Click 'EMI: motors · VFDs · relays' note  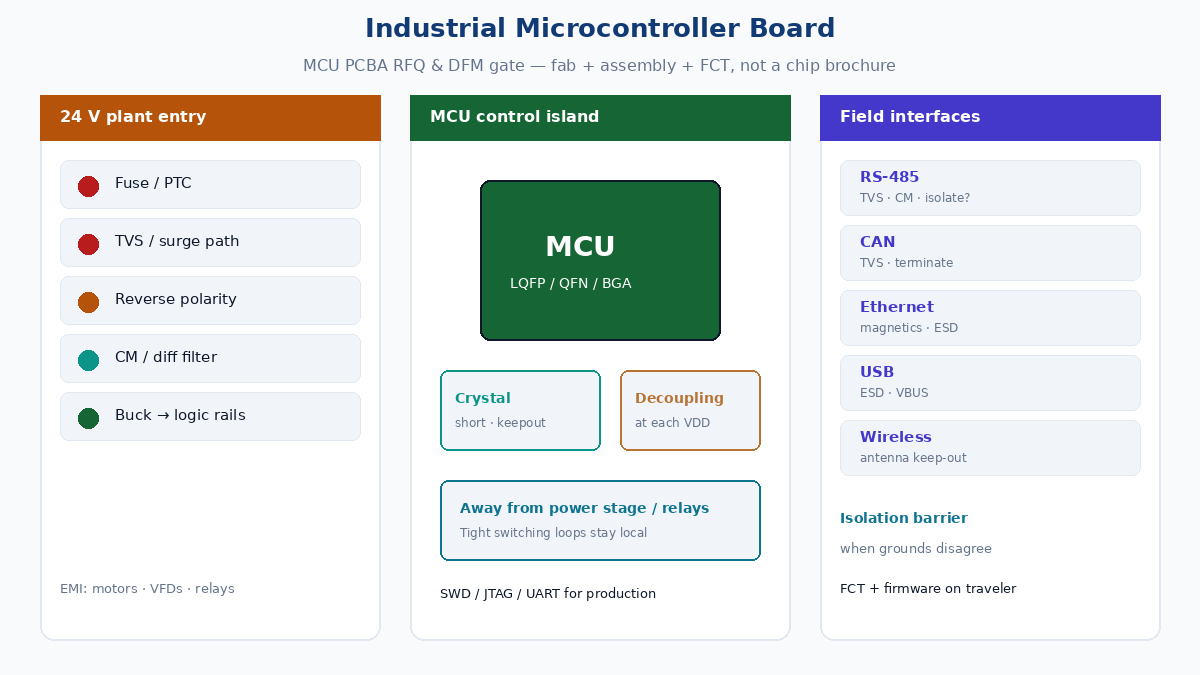click(147, 589)
